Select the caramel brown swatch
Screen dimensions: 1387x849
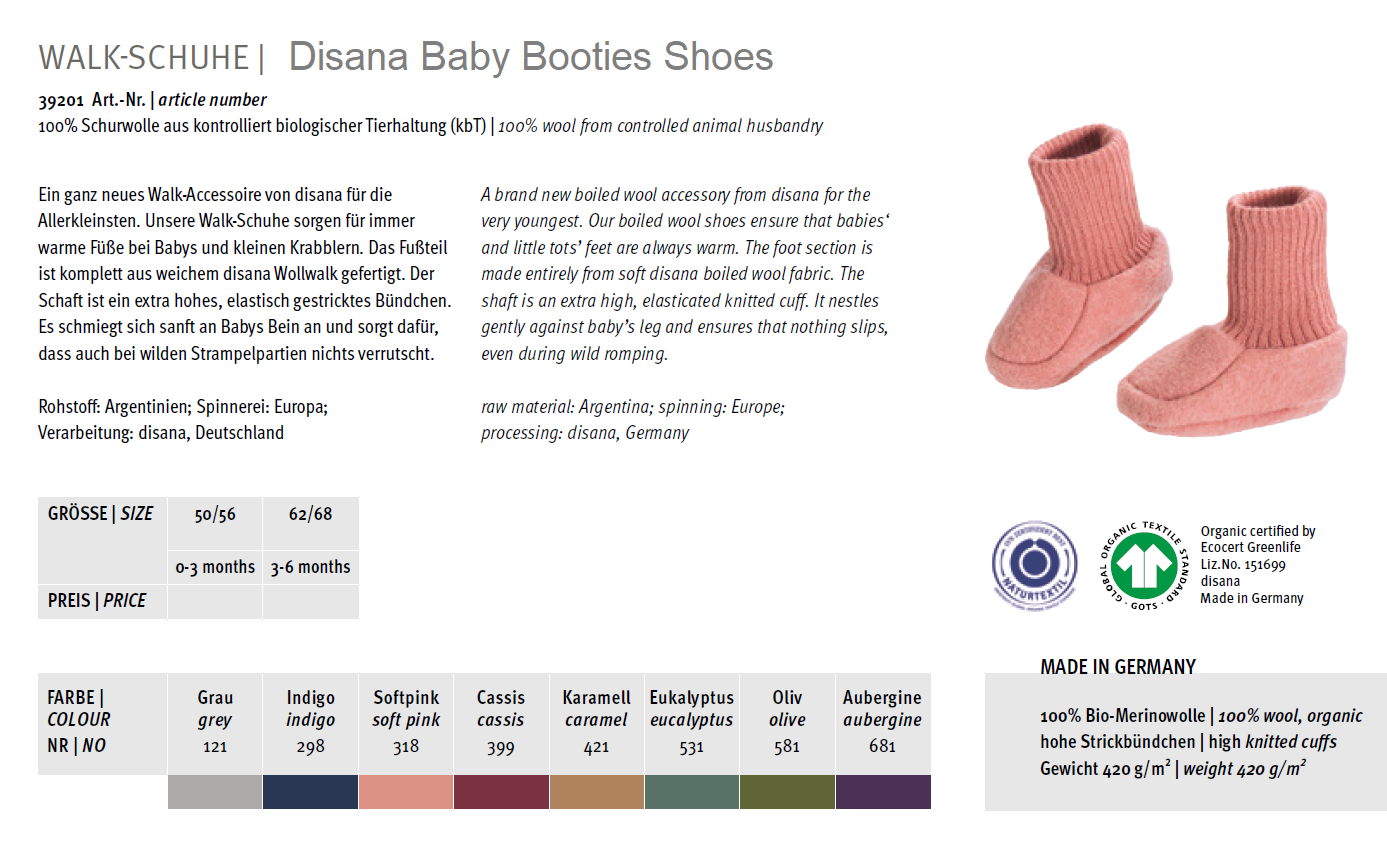pos(597,792)
